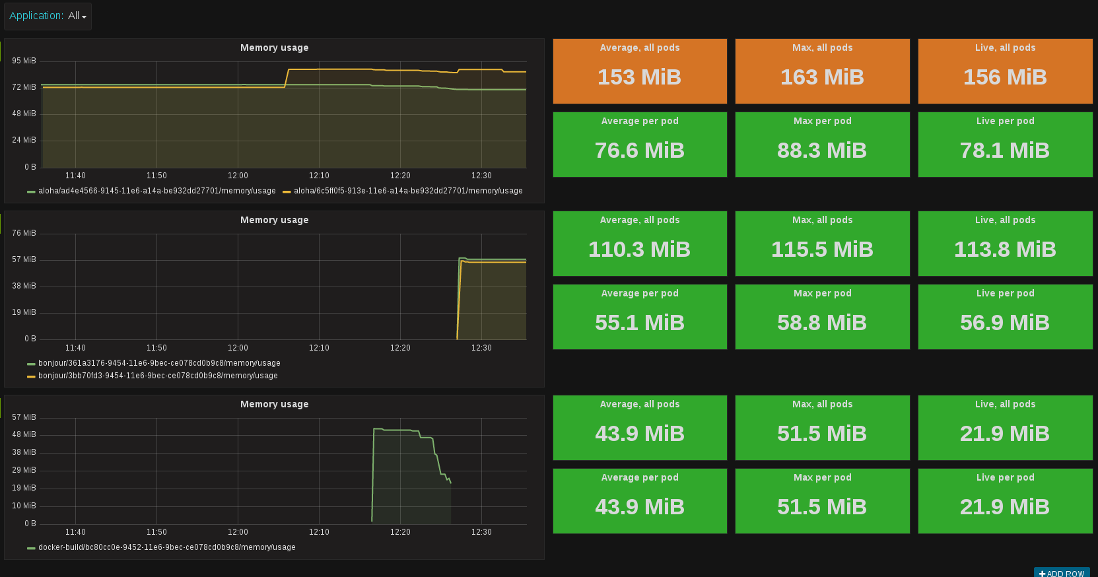Viewport: 1098px width, 577px height.
Task: Open the Application variable dropdown showing All
Action: click(77, 16)
